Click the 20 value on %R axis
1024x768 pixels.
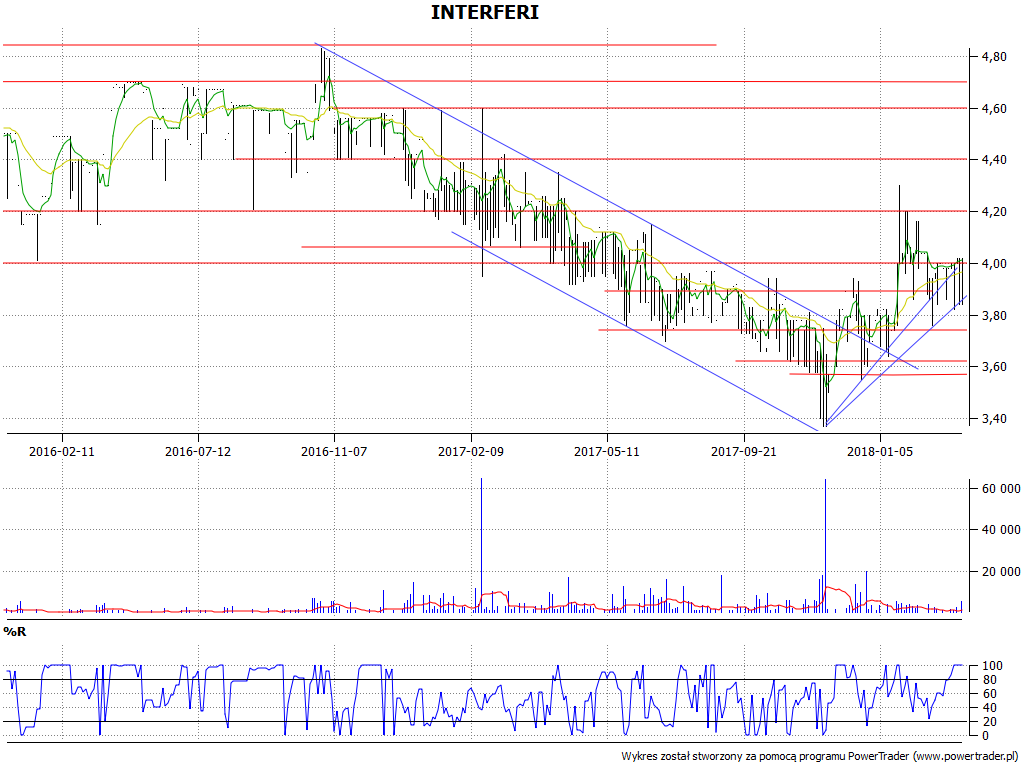coord(989,722)
